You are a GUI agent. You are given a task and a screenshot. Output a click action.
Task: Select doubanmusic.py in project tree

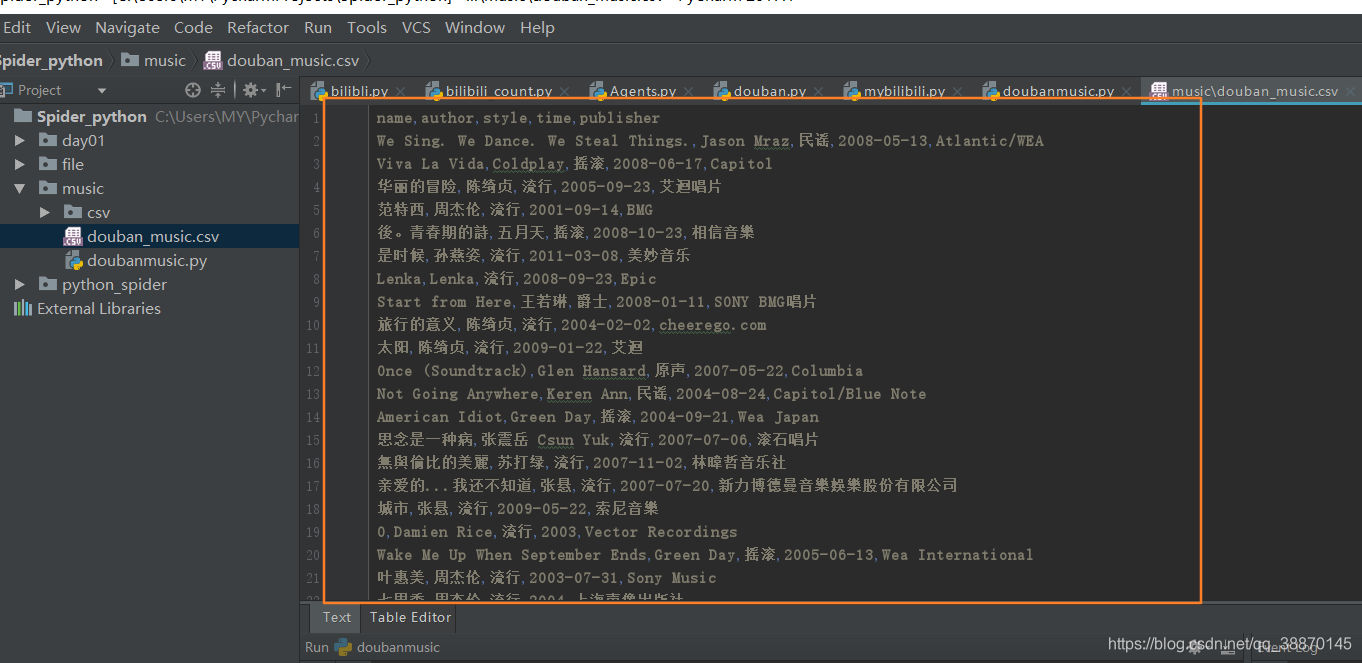pyautogui.click(x=147, y=261)
